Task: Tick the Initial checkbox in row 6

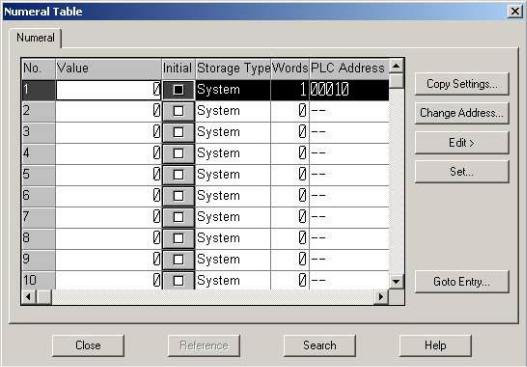Action: [x=178, y=196]
